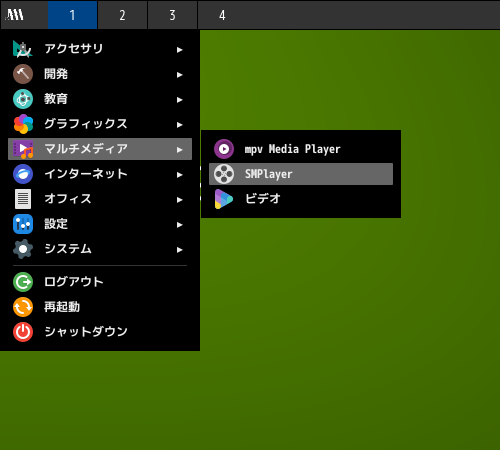Click the インターネット globe icon
Viewport: 500px width, 450px height.
(23, 174)
